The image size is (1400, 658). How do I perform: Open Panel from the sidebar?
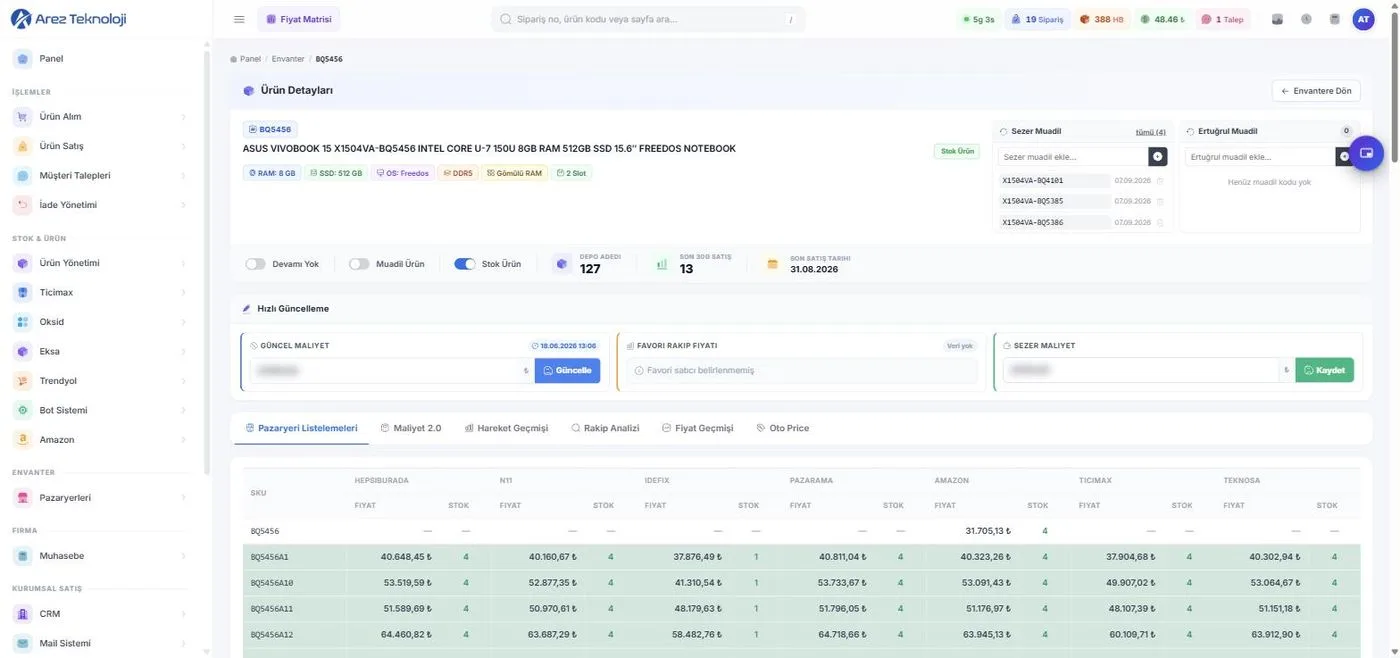pos(100,59)
